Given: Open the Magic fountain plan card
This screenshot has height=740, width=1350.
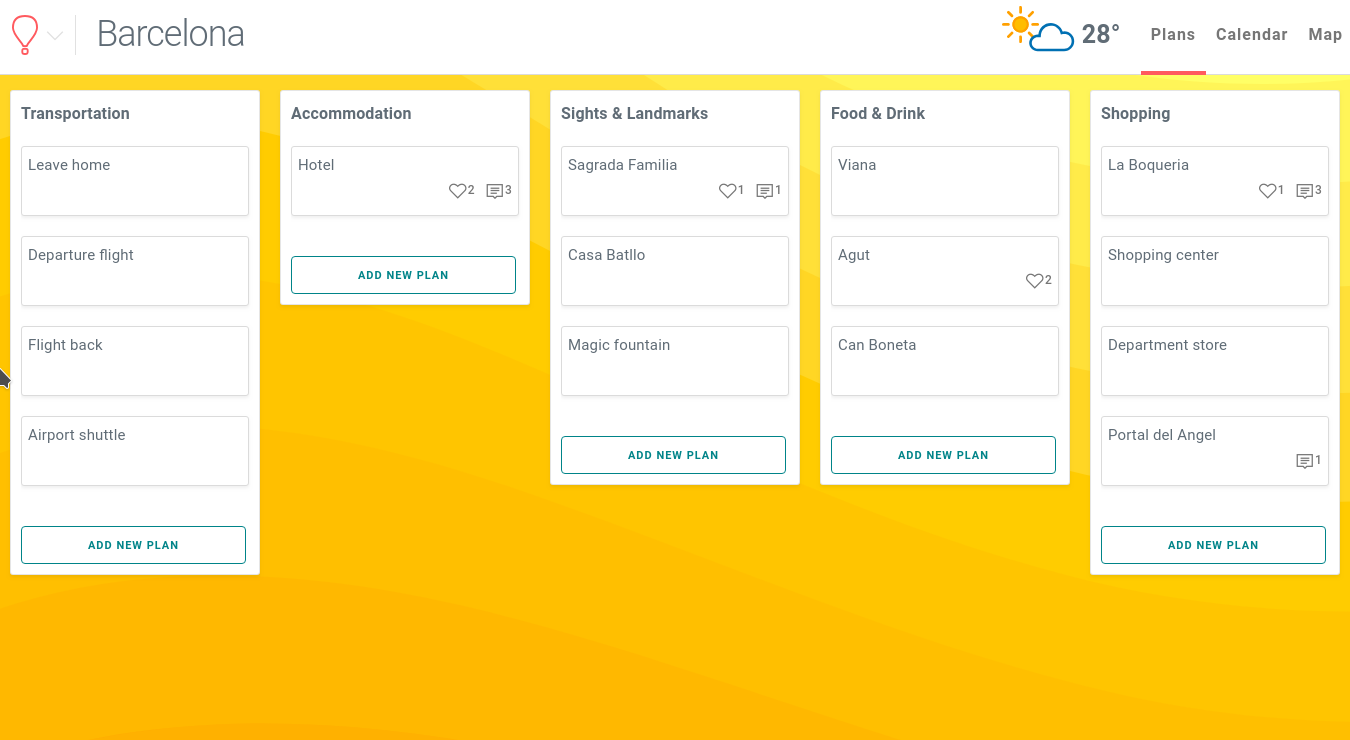Looking at the screenshot, I should [x=675, y=360].
